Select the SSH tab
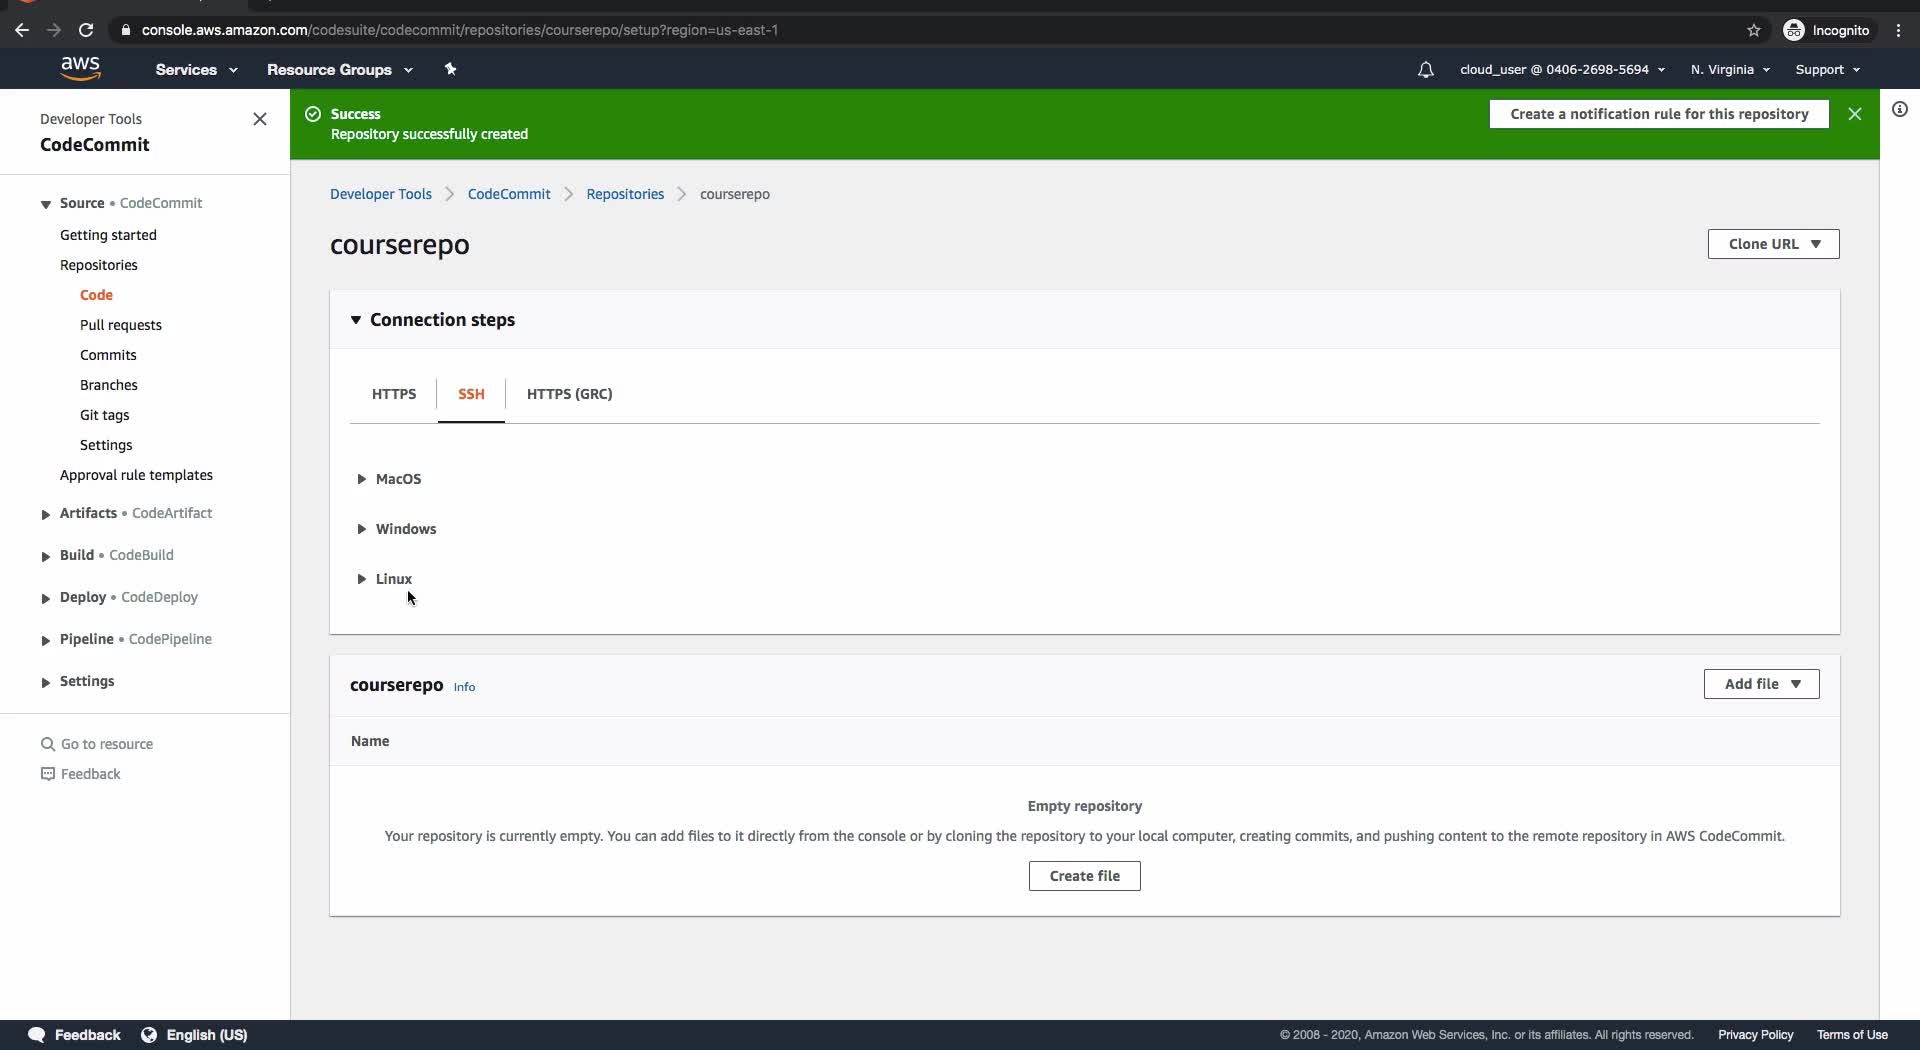 pyautogui.click(x=471, y=394)
